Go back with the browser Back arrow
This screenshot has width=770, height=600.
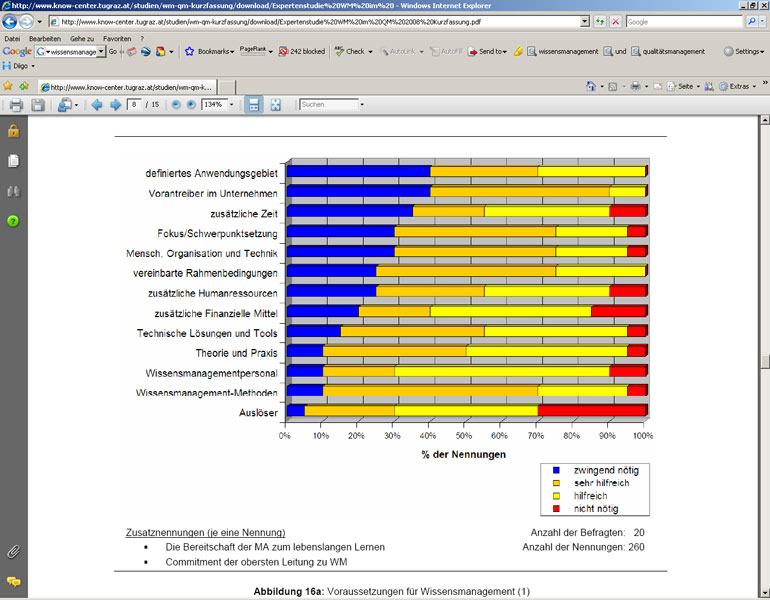[x=9, y=22]
